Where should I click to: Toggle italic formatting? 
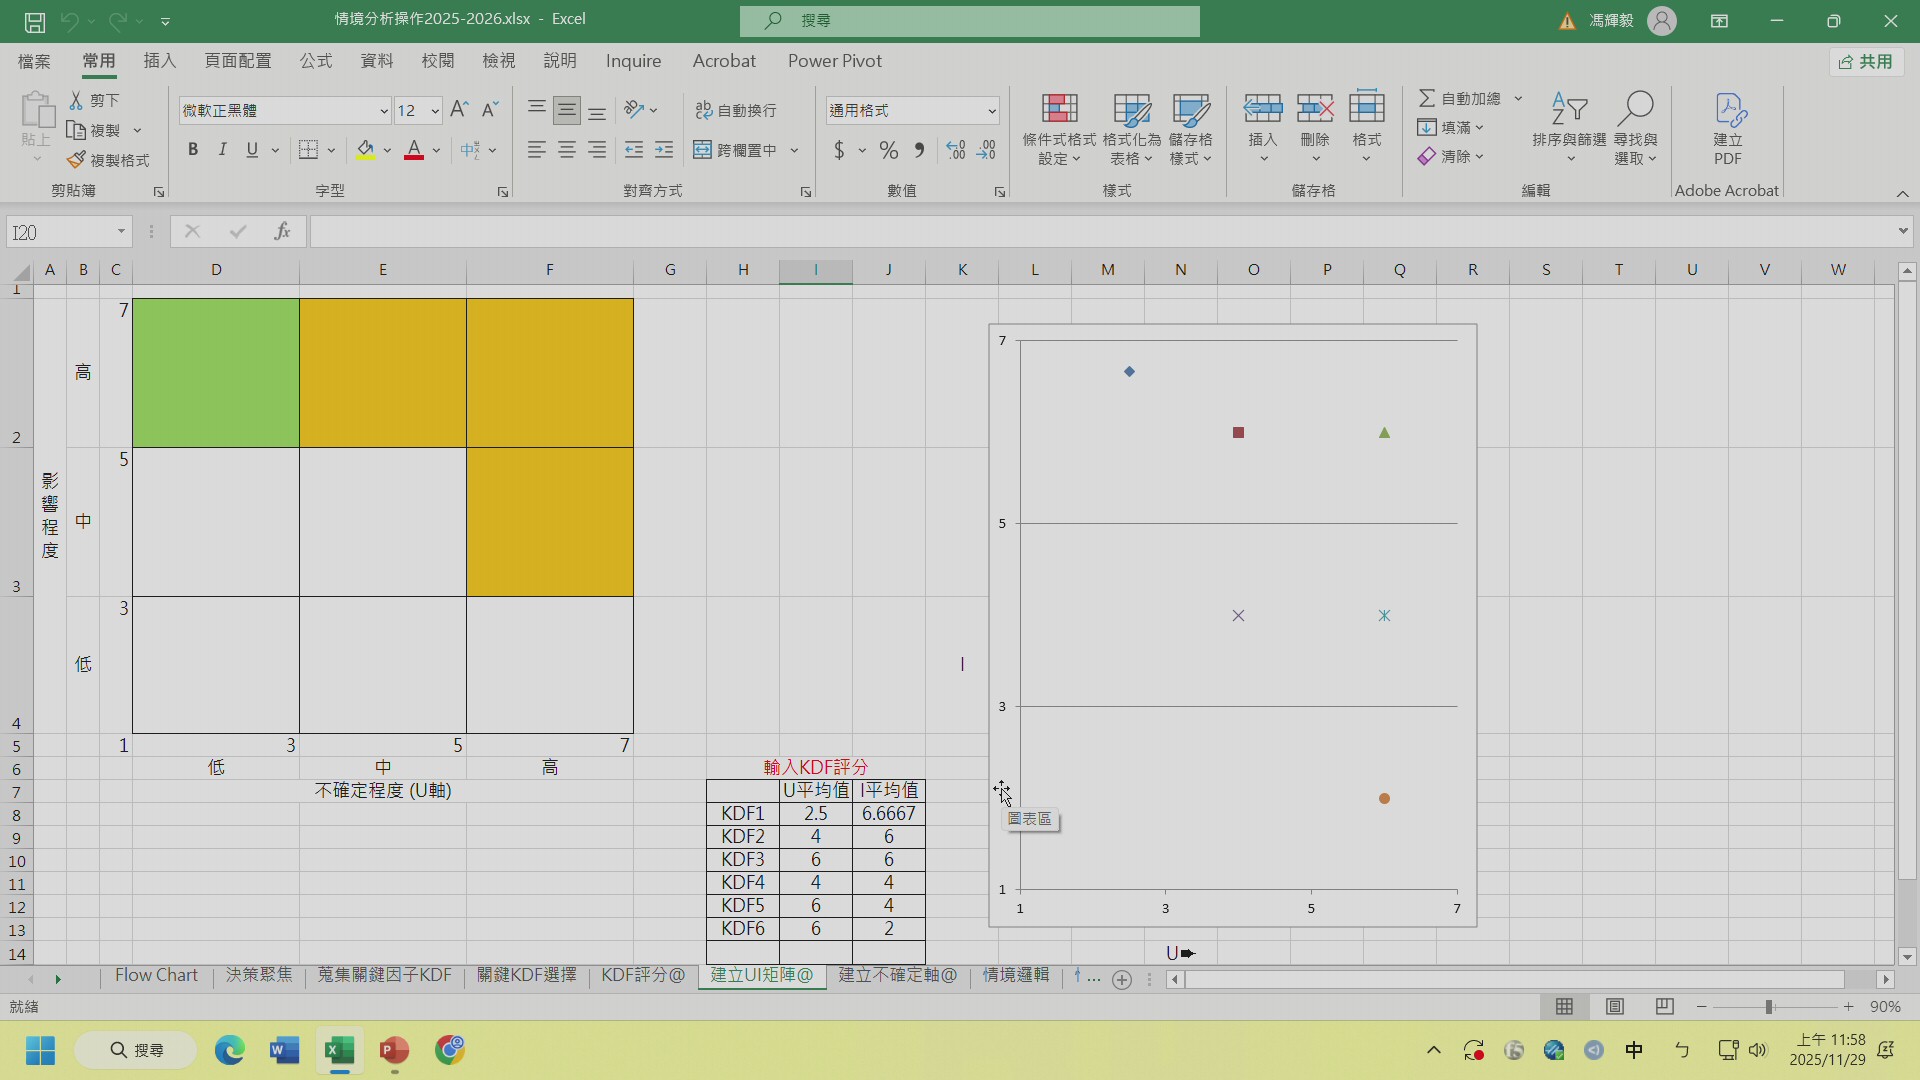(x=222, y=150)
